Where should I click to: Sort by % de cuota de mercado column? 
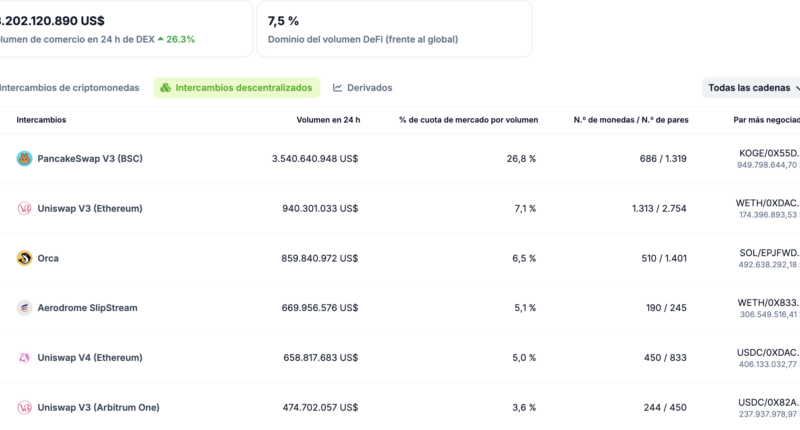(x=468, y=120)
